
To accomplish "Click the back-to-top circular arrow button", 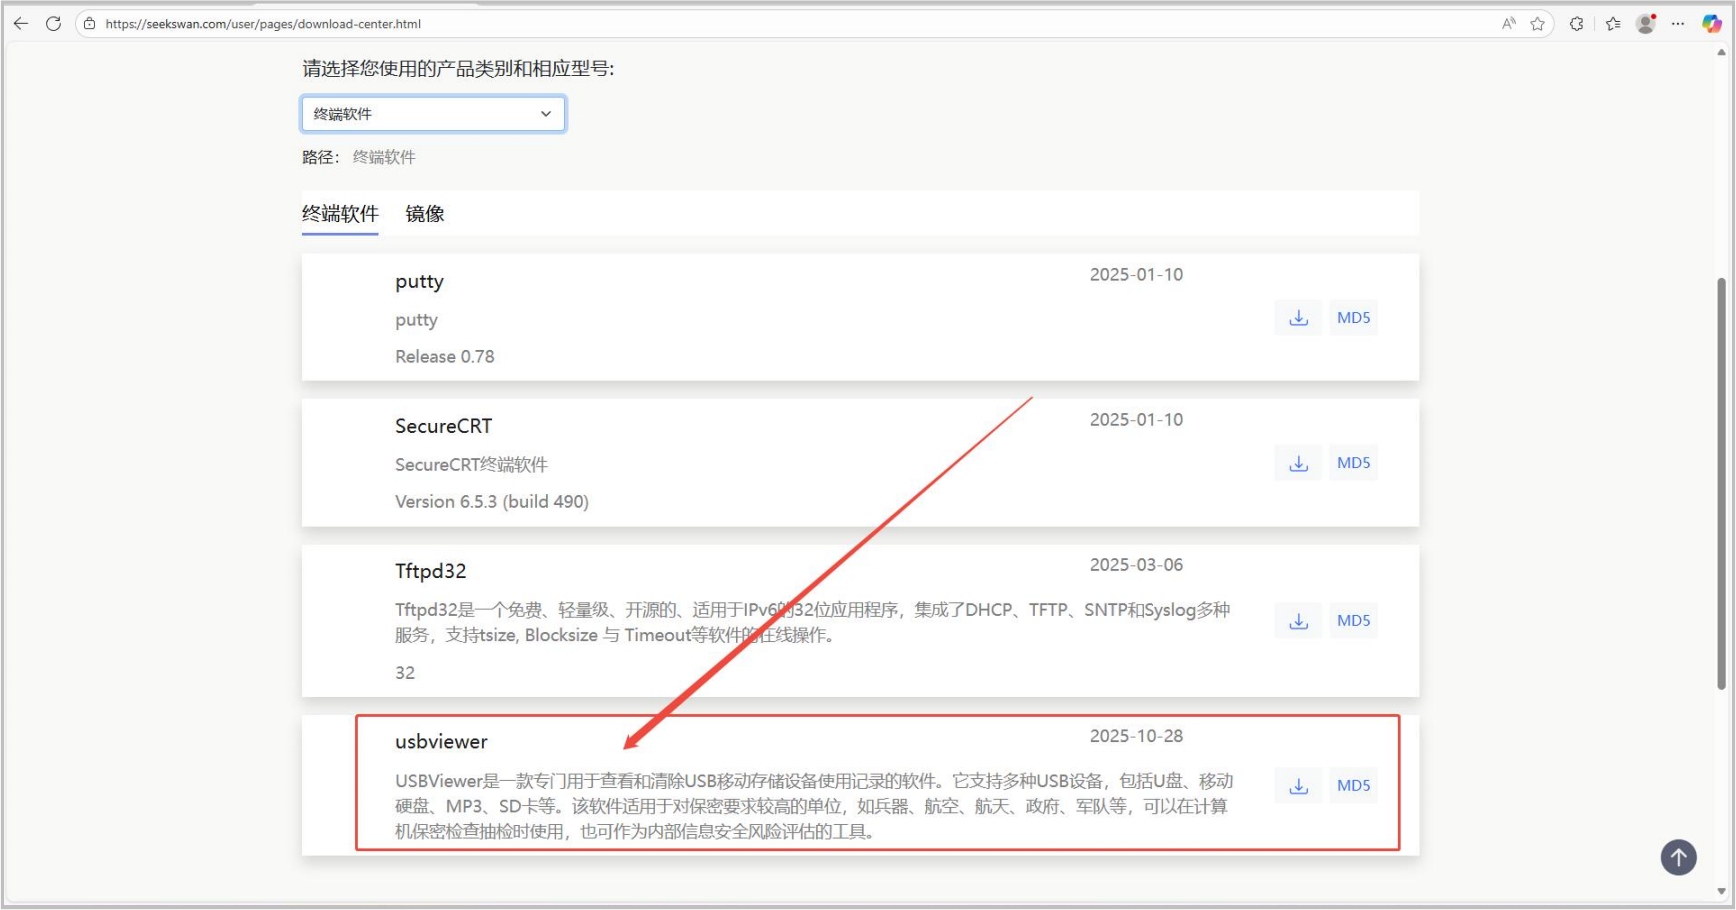I will (1678, 857).
